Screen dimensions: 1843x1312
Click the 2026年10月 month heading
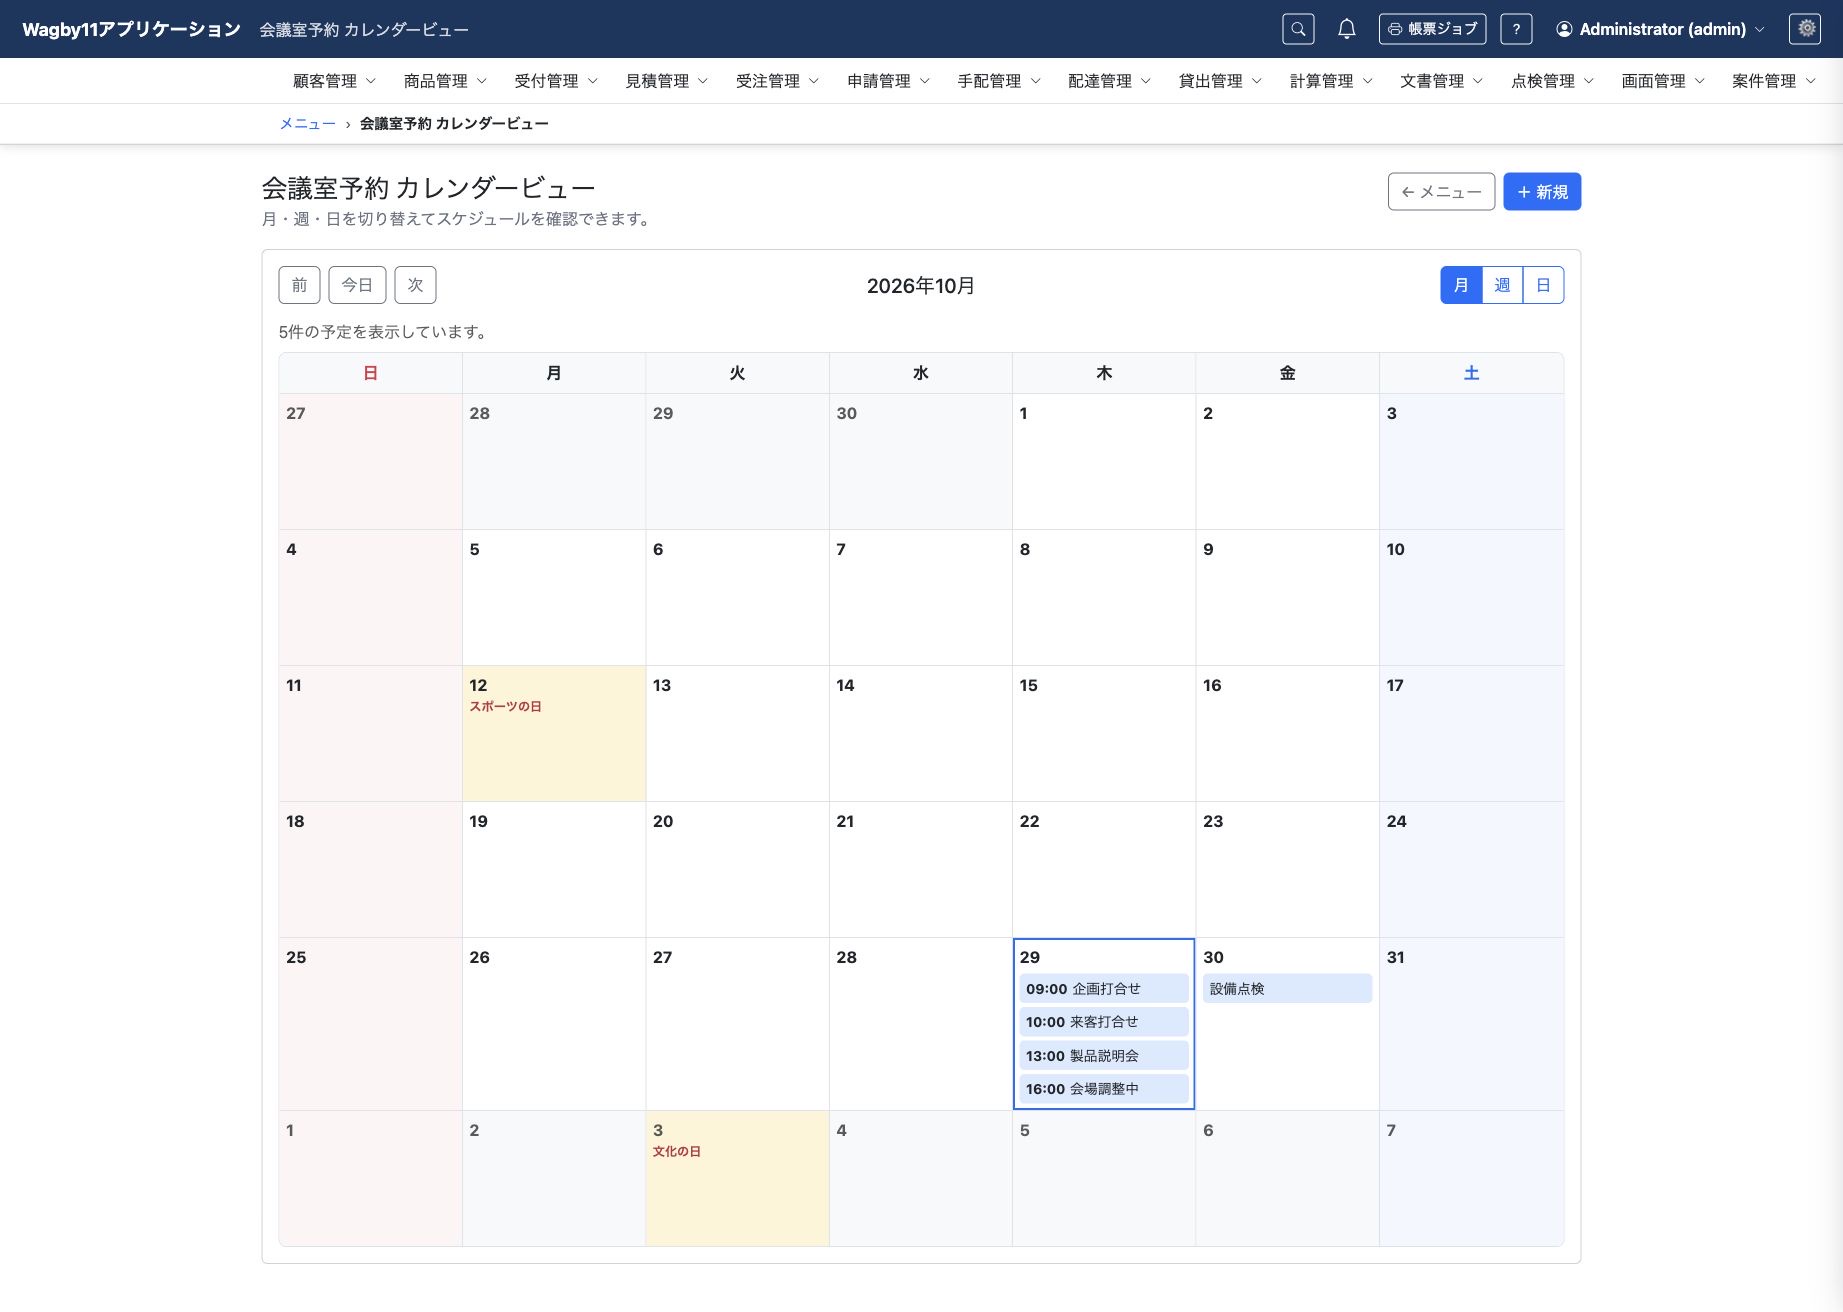[x=921, y=286]
